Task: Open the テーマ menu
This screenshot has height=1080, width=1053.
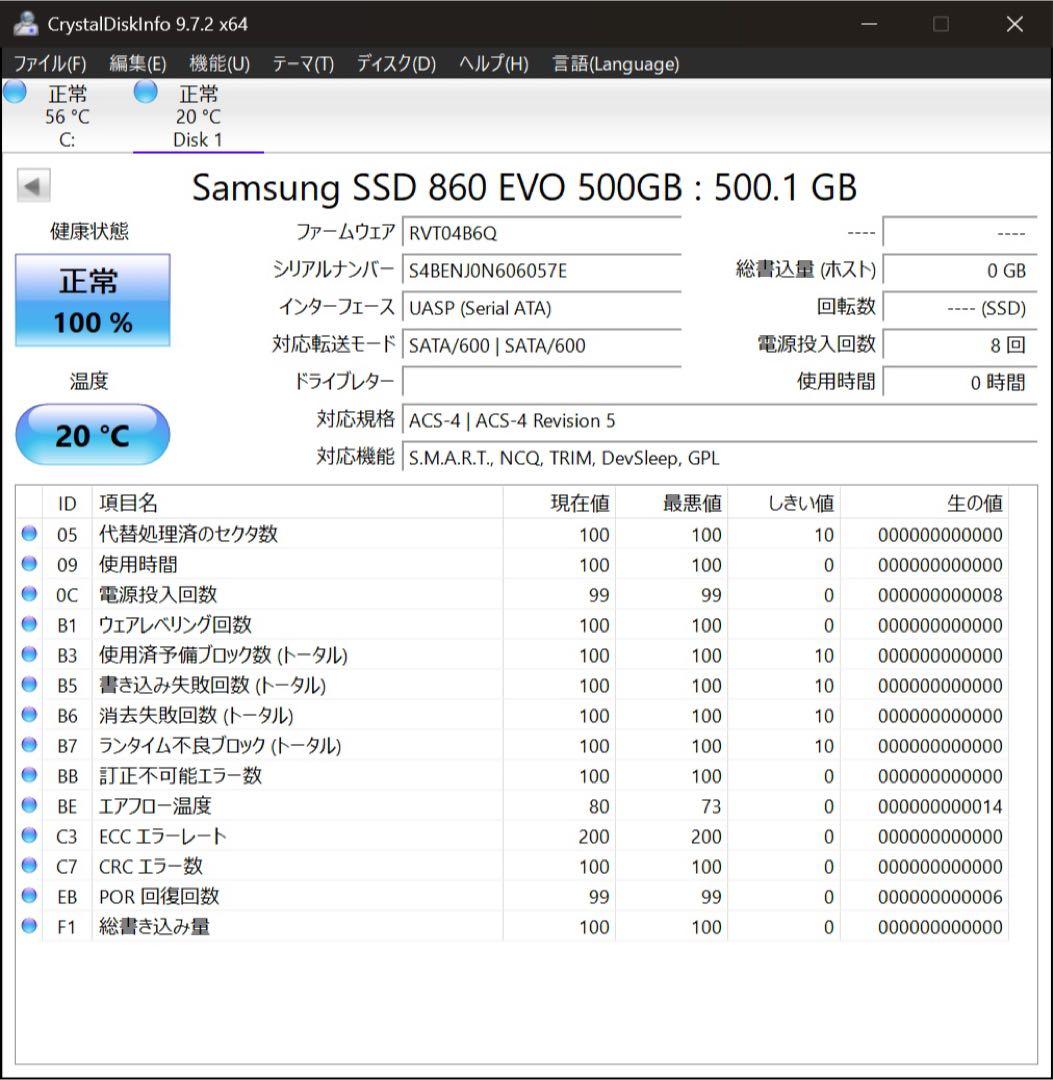Action: coord(306,63)
